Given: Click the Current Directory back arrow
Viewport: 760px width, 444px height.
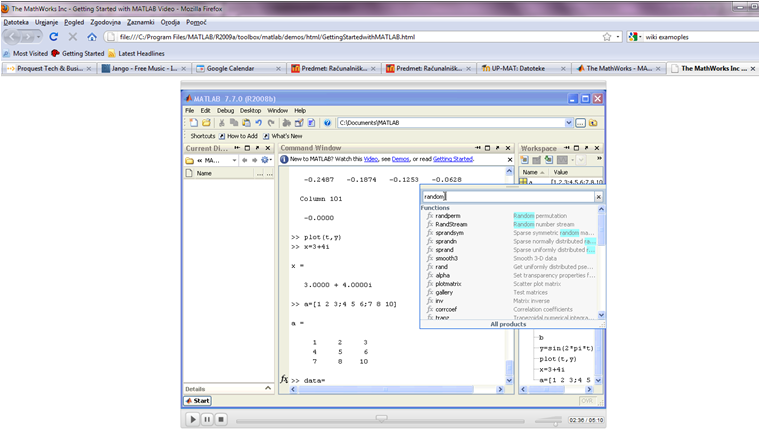Looking at the screenshot, I should click(245, 160).
